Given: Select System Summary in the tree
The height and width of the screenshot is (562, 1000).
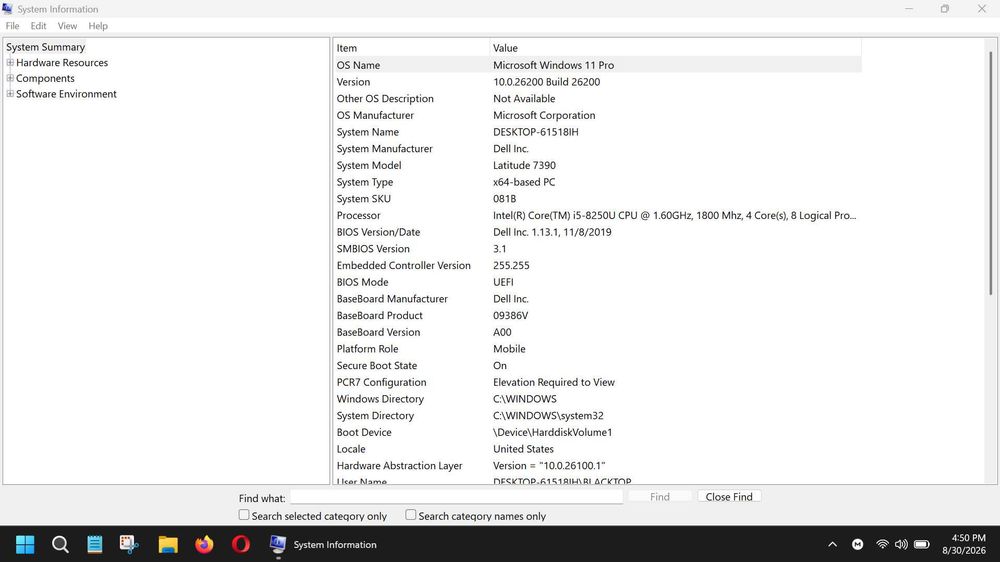Looking at the screenshot, I should tap(45, 47).
